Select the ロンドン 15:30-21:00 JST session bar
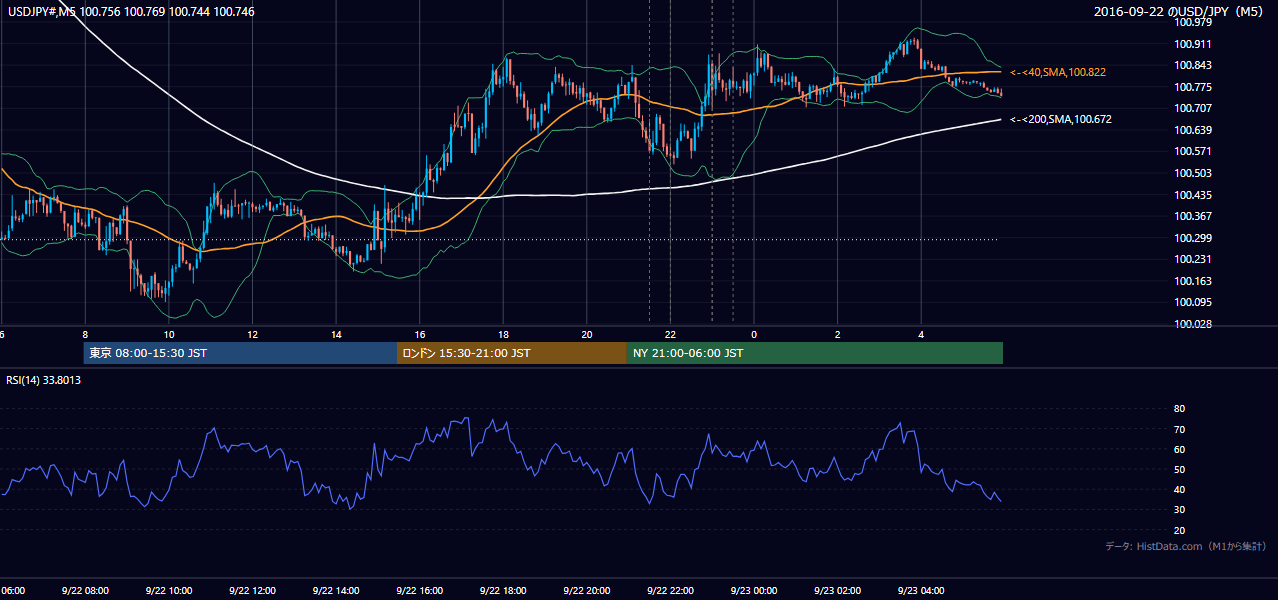Image resolution: width=1278 pixels, height=600 pixels. pyautogui.click(x=512, y=353)
